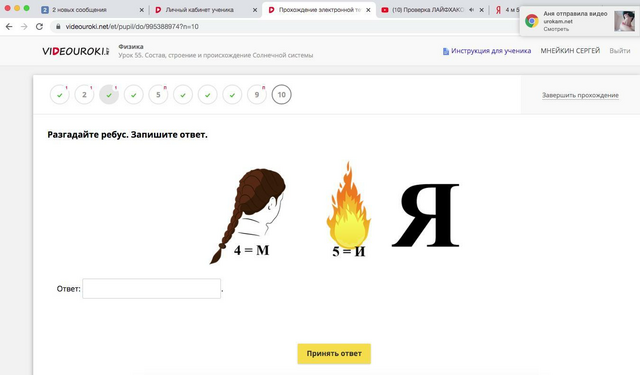
Task: Select the 'Прохождение электронной' tab
Action: pos(320,10)
